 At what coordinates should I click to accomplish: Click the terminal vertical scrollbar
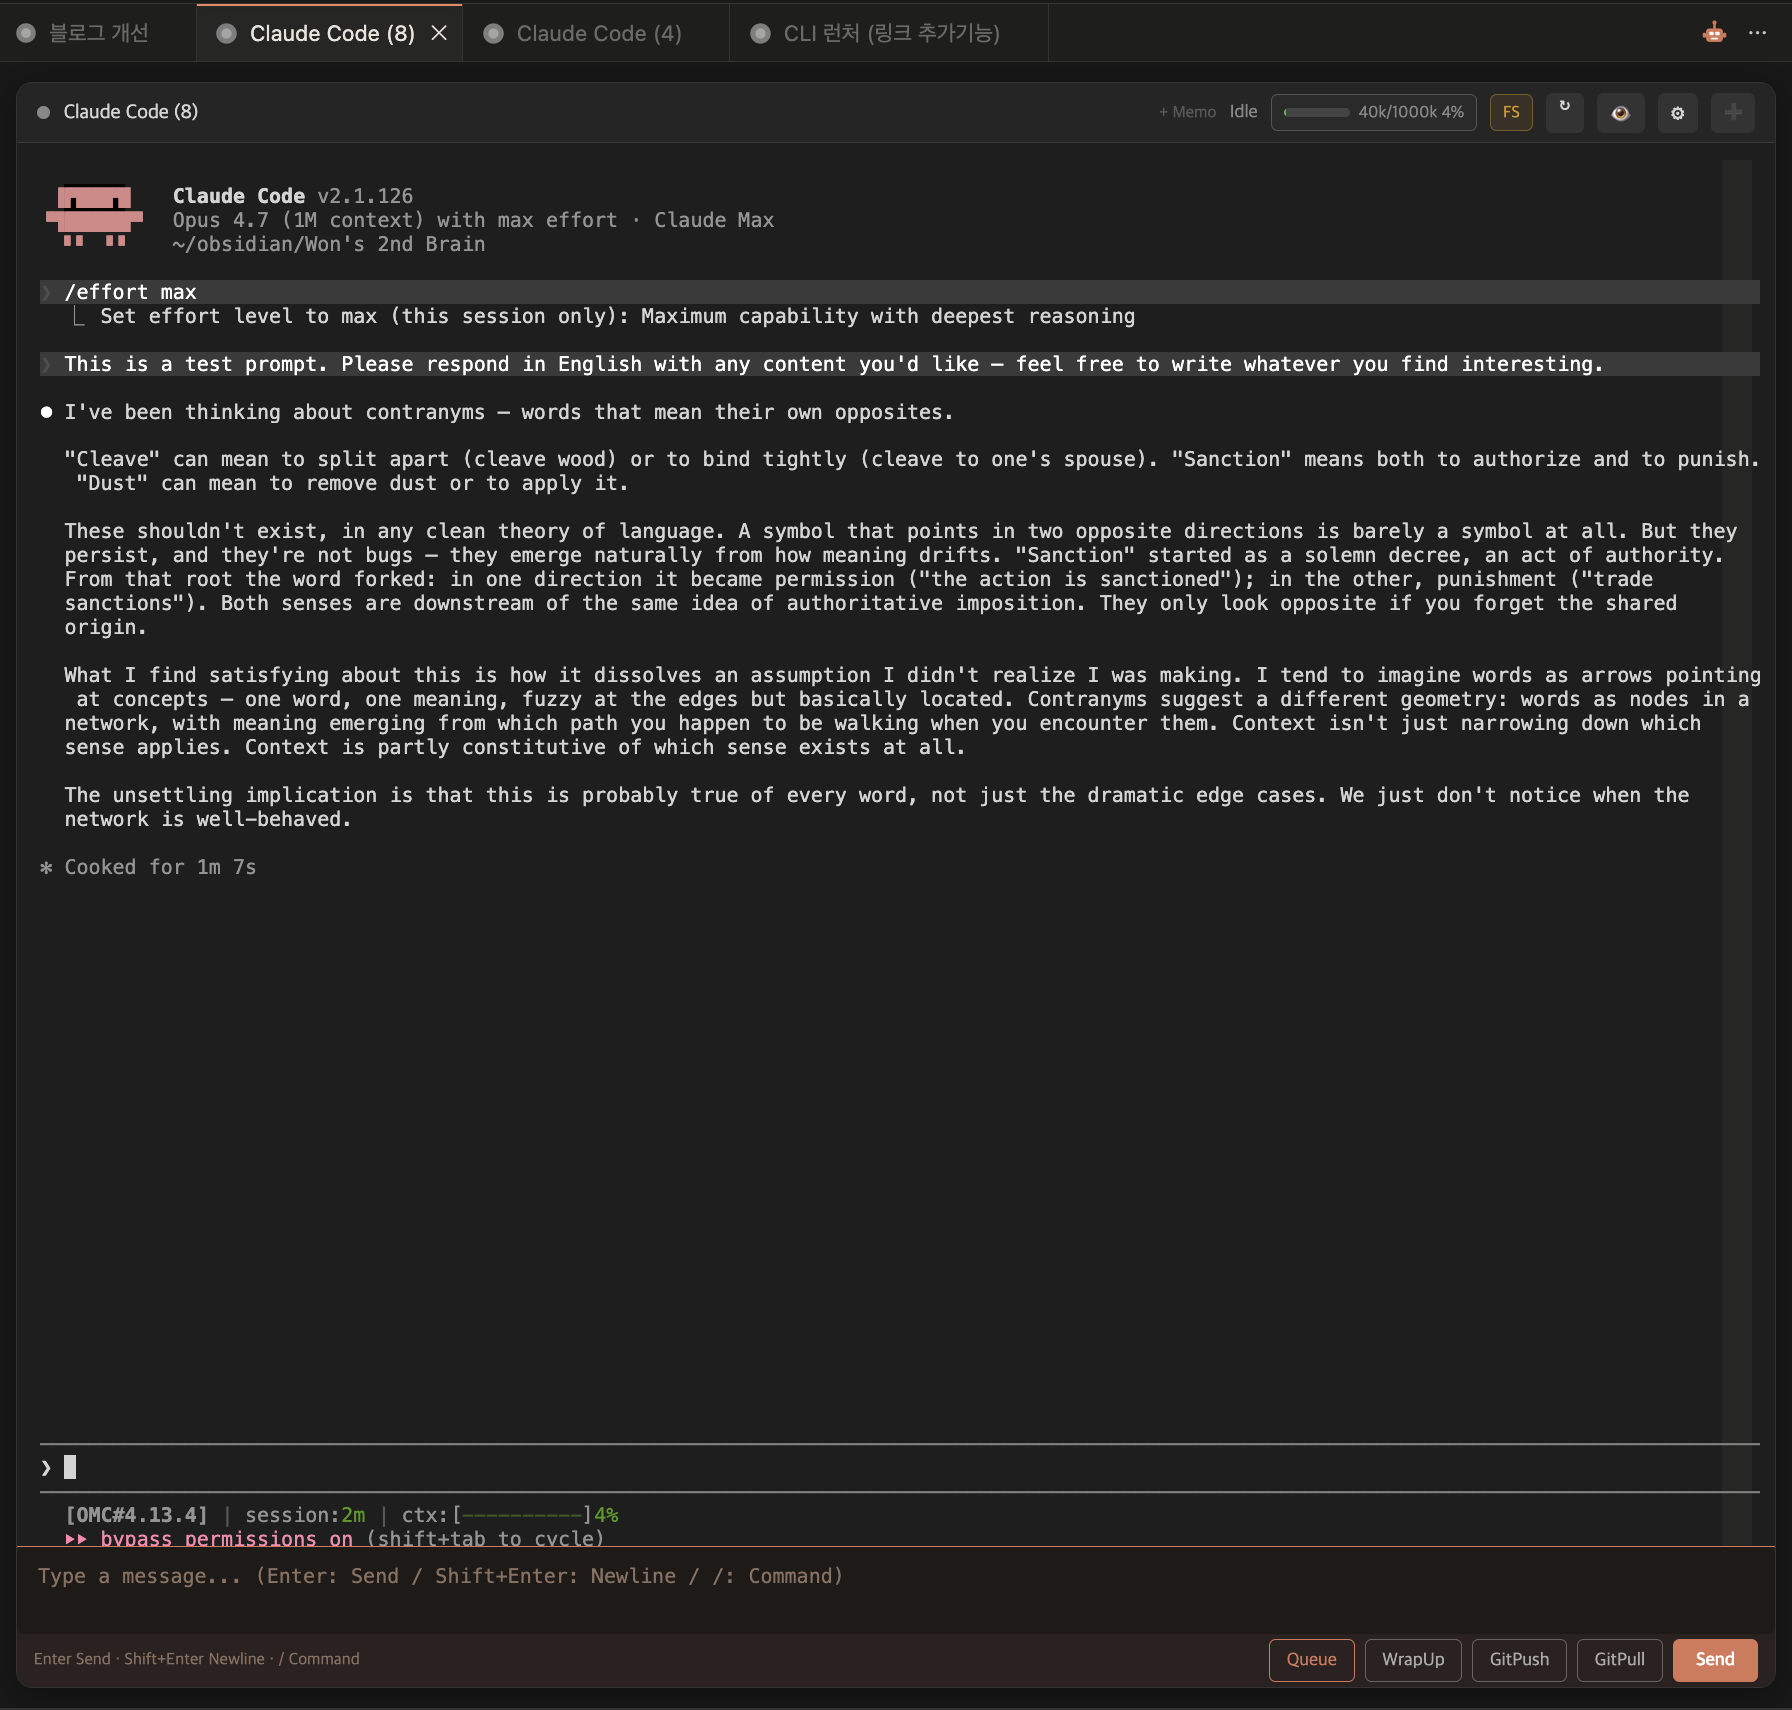pyautogui.click(x=1737, y=850)
